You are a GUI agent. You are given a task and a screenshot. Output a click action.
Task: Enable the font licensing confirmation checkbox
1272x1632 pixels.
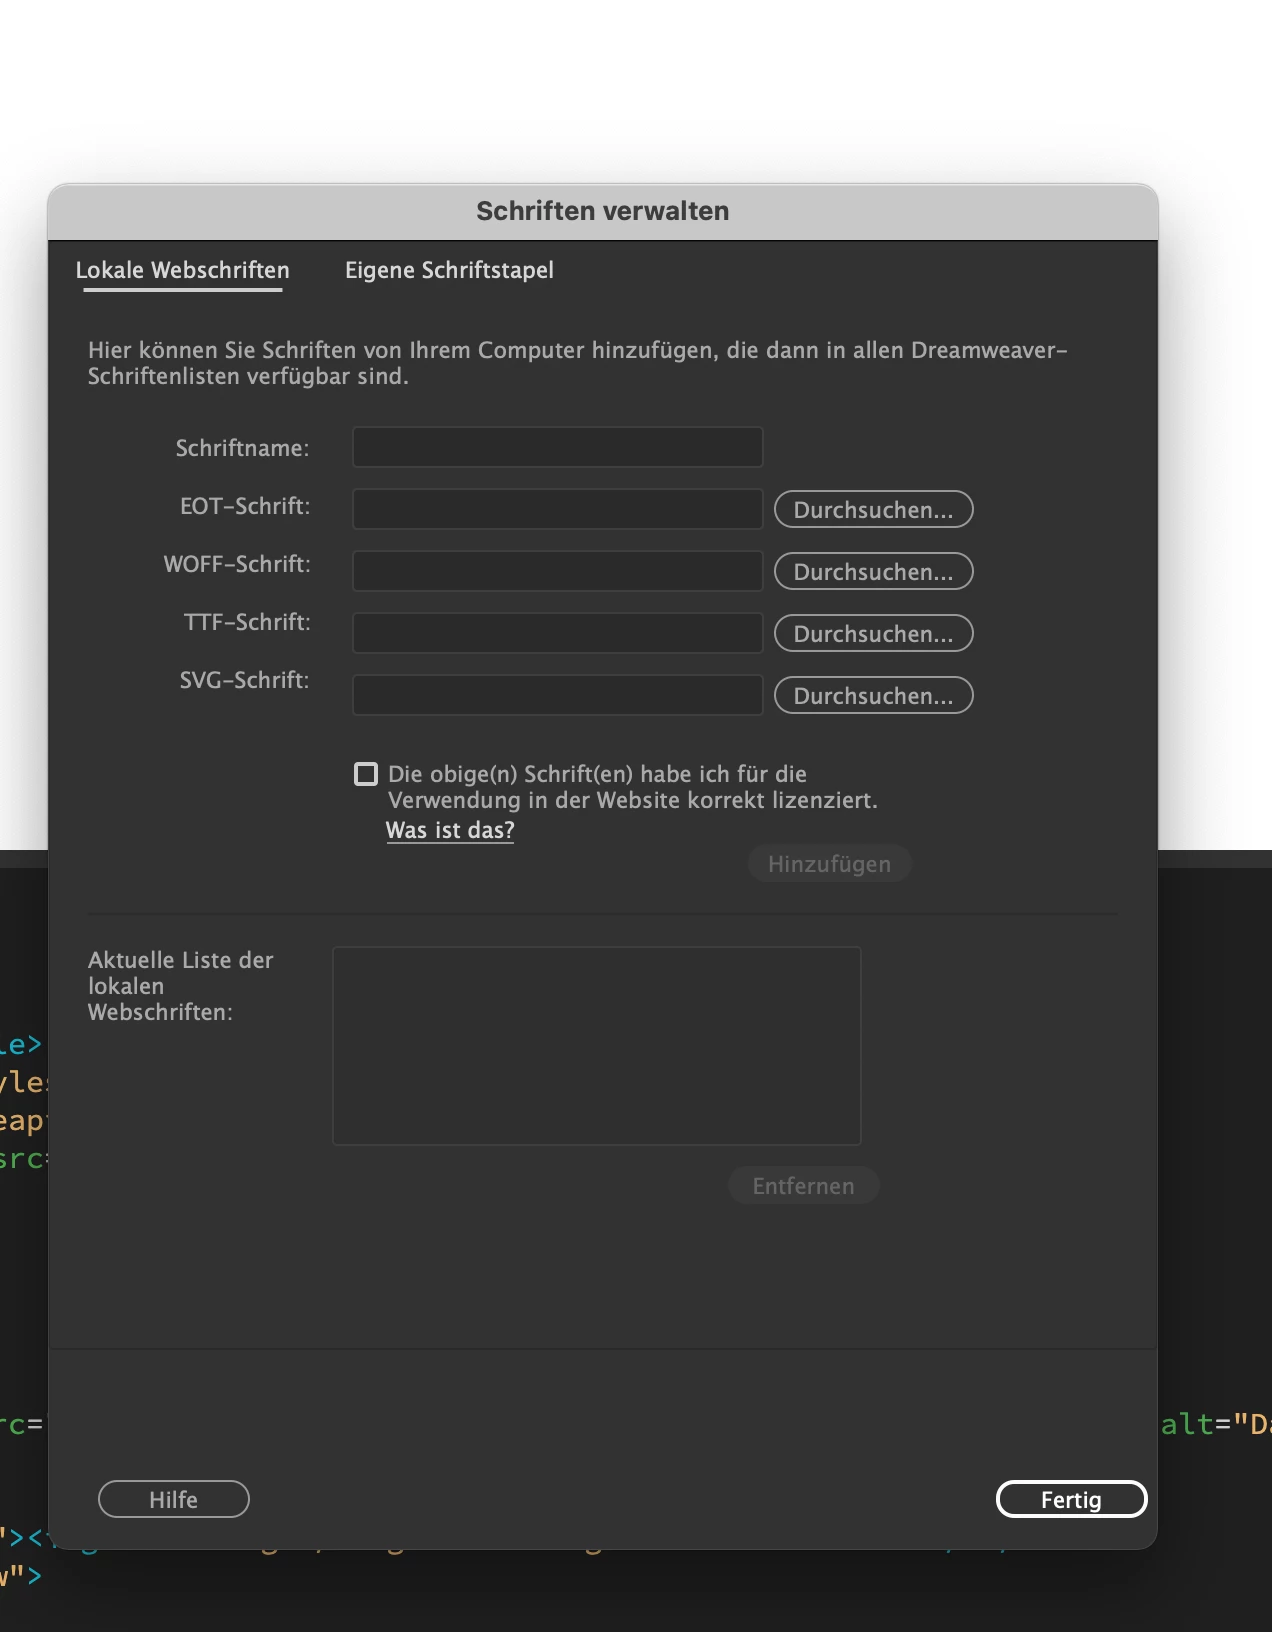[x=366, y=774]
